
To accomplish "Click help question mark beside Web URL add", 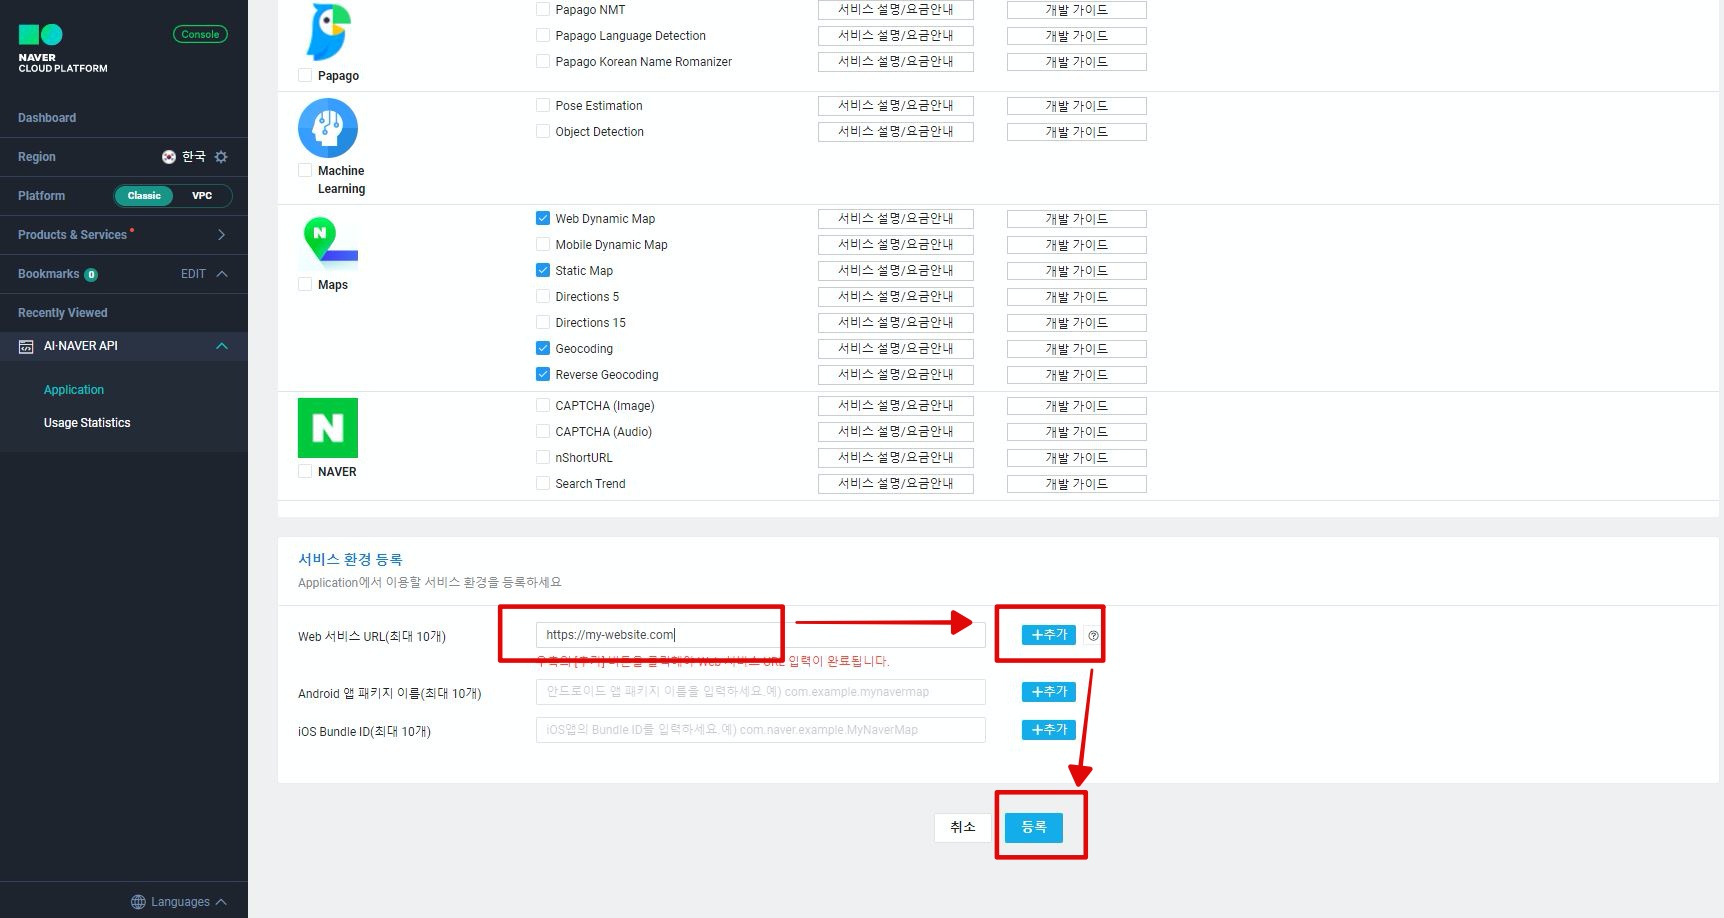I will (1093, 635).
